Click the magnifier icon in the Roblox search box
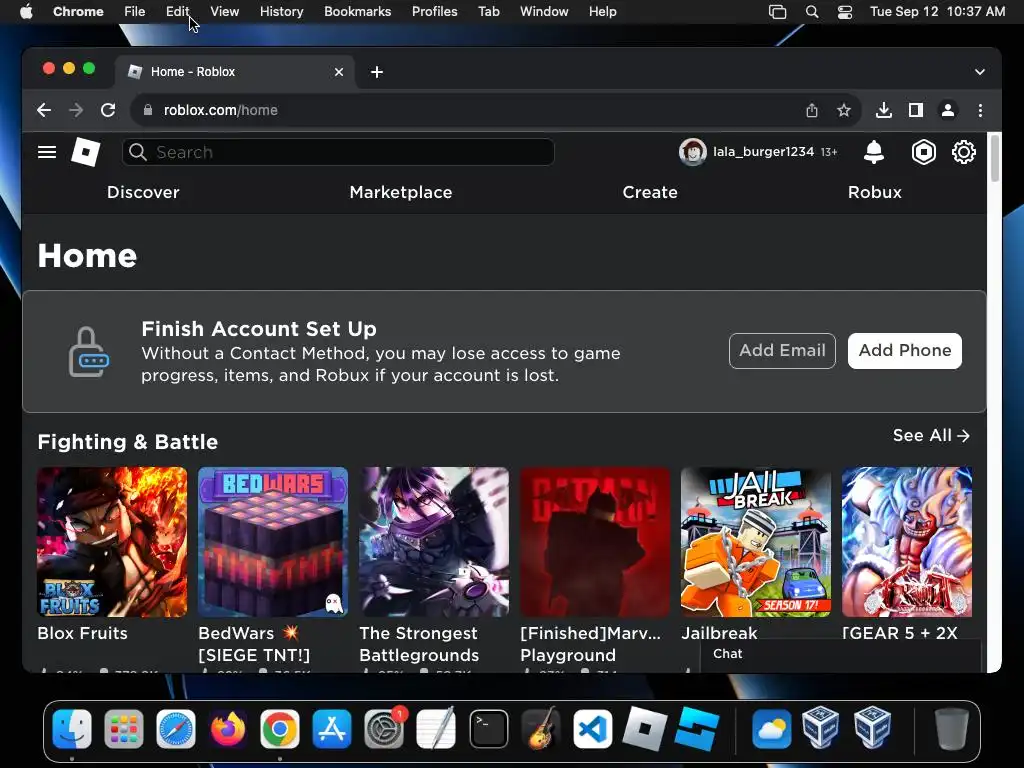The width and height of the screenshot is (1024, 768). tap(137, 152)
